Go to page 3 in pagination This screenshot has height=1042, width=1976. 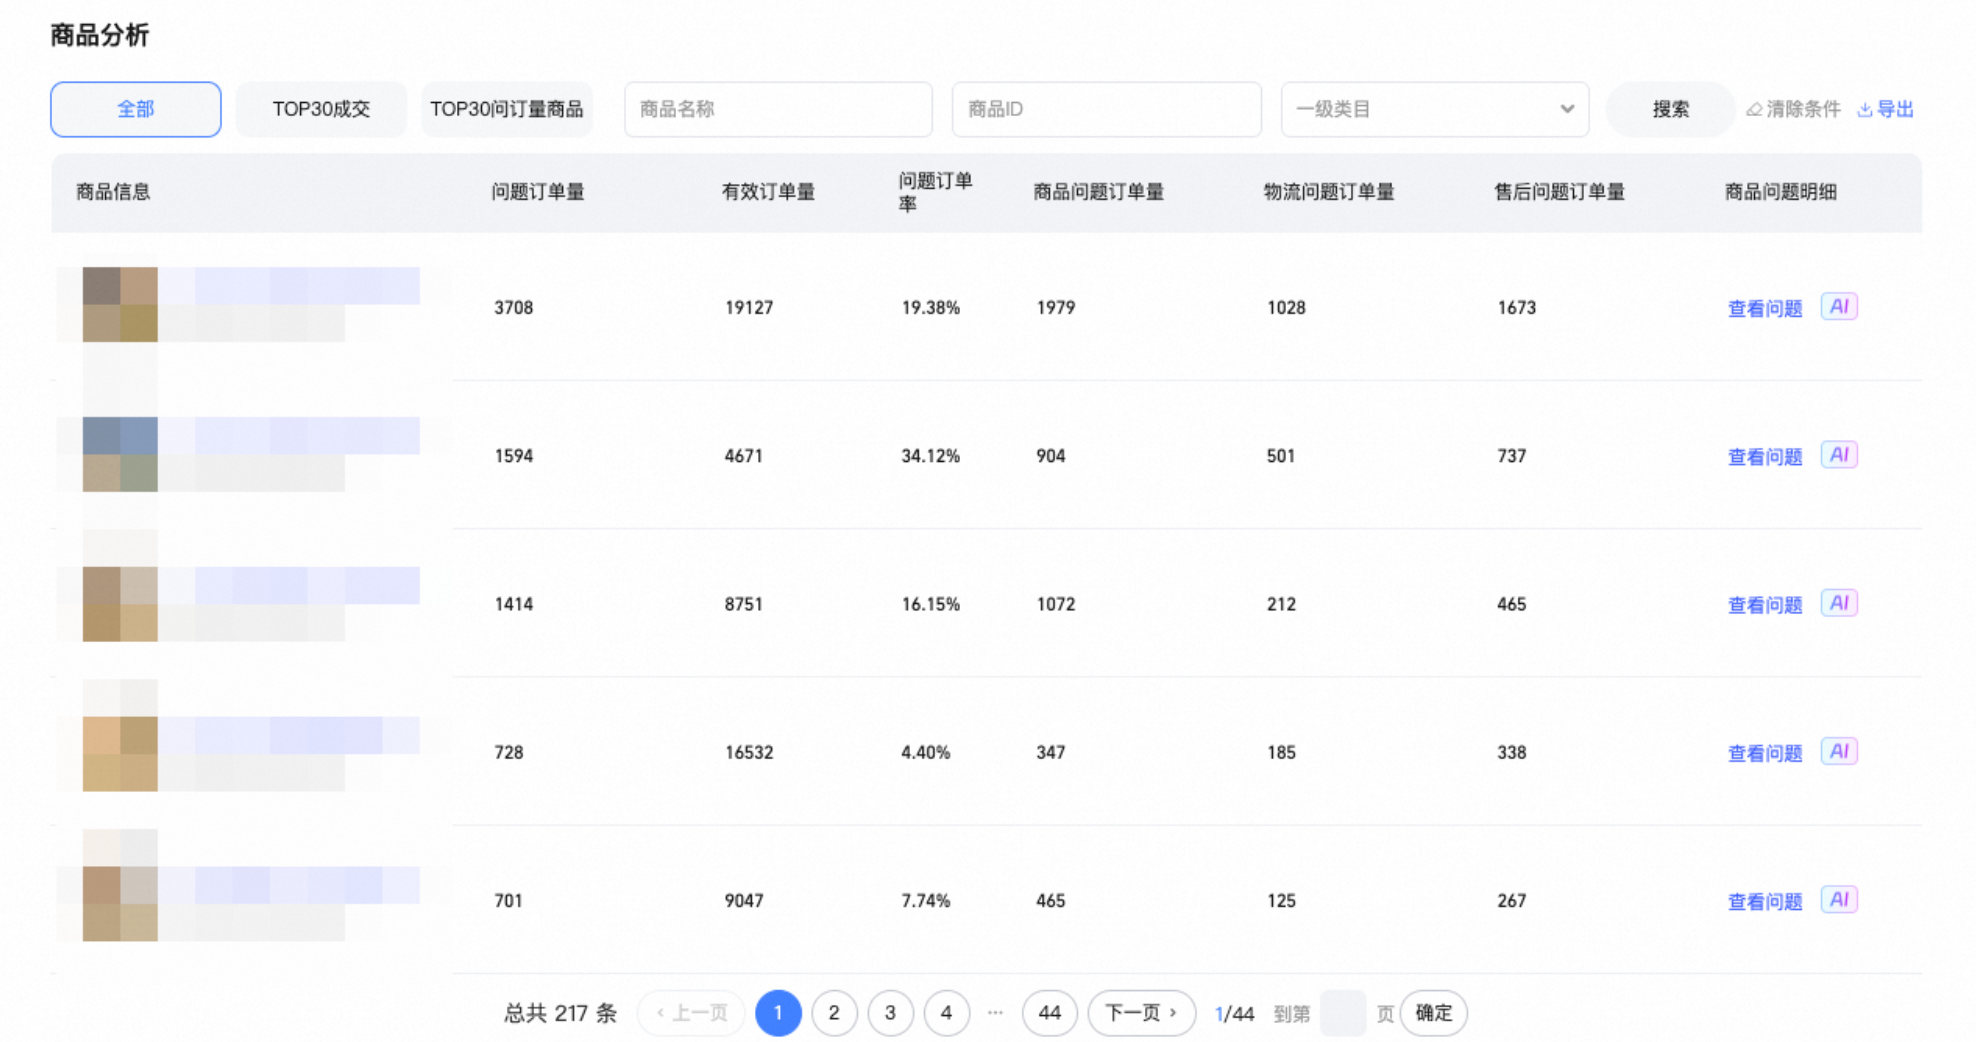[x=890, y=1013]
